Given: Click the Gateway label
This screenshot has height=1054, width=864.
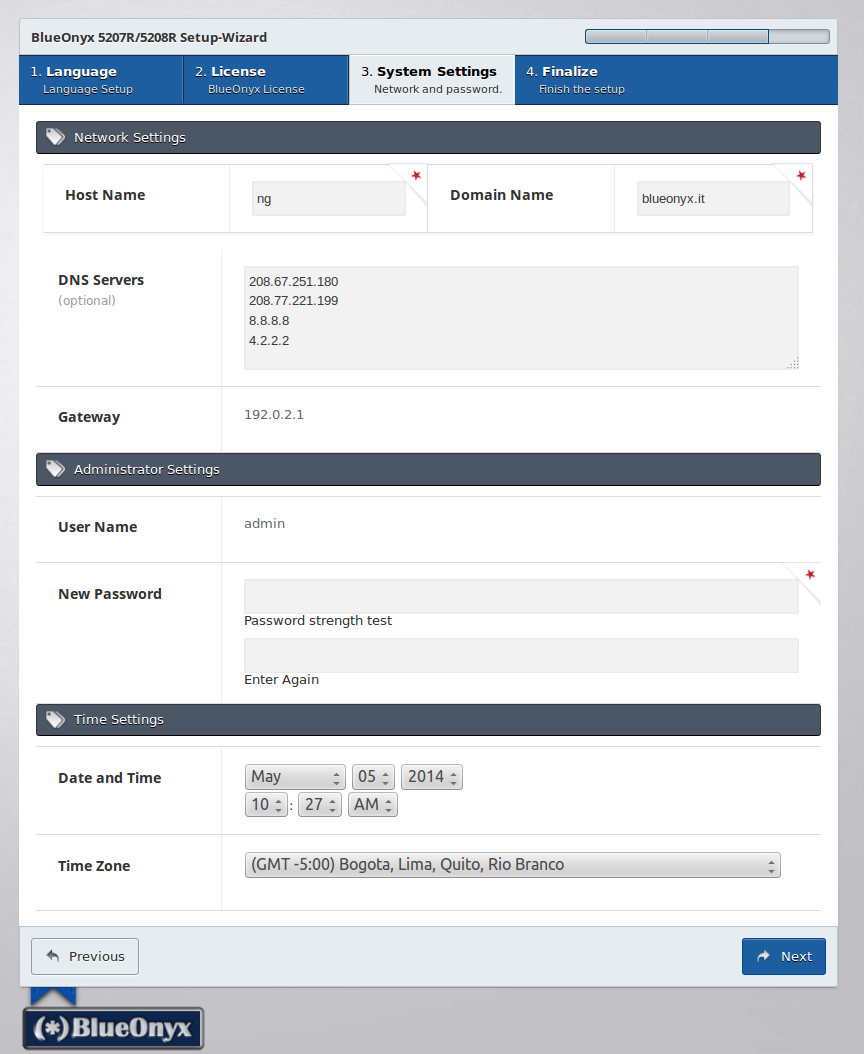Looking at the screenshot, I should tap(89, 417).
